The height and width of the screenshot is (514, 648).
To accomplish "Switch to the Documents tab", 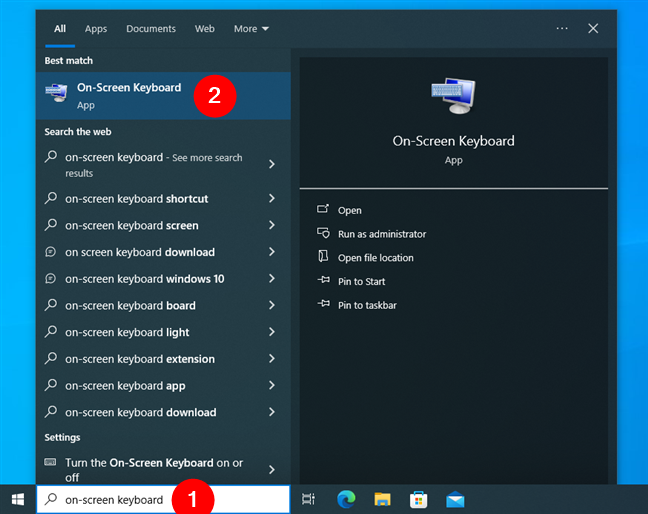I will point(151,29).
